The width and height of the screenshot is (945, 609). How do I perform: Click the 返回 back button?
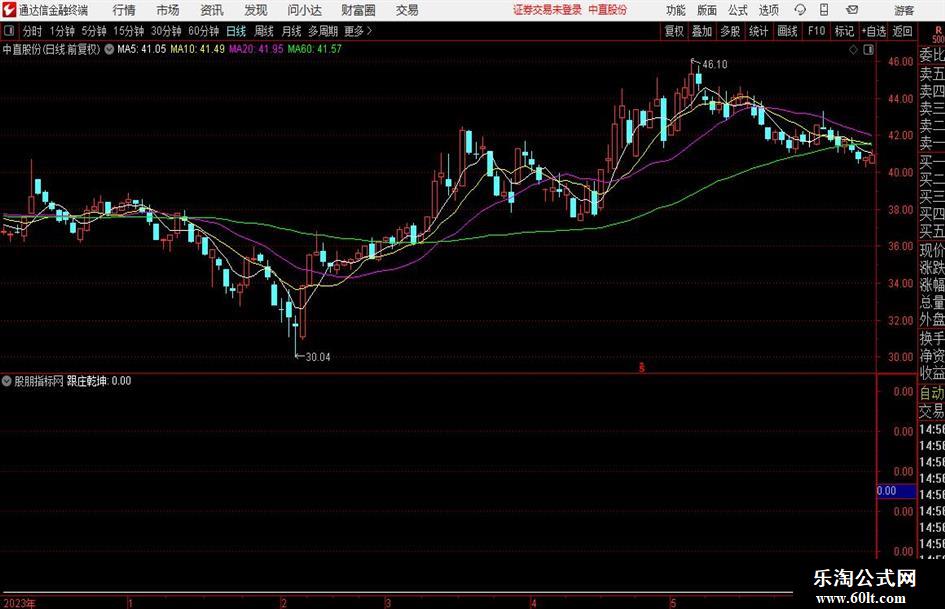[x=902, y=31]
